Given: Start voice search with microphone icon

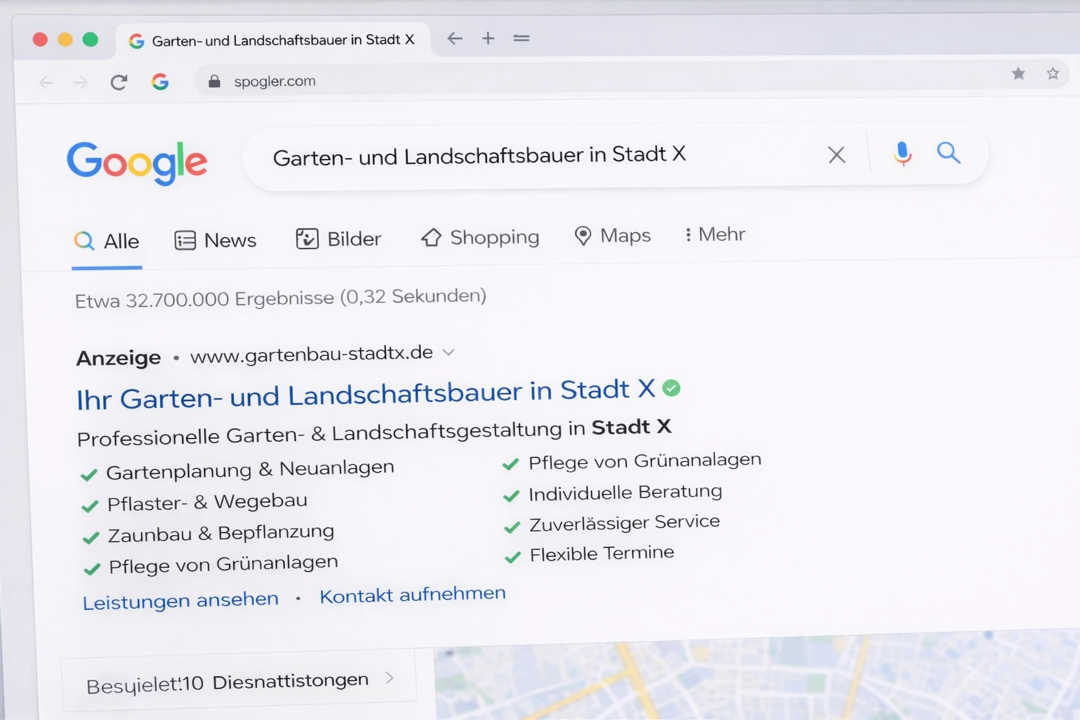Looking at the screenshot, I should [x=902, y=153].
